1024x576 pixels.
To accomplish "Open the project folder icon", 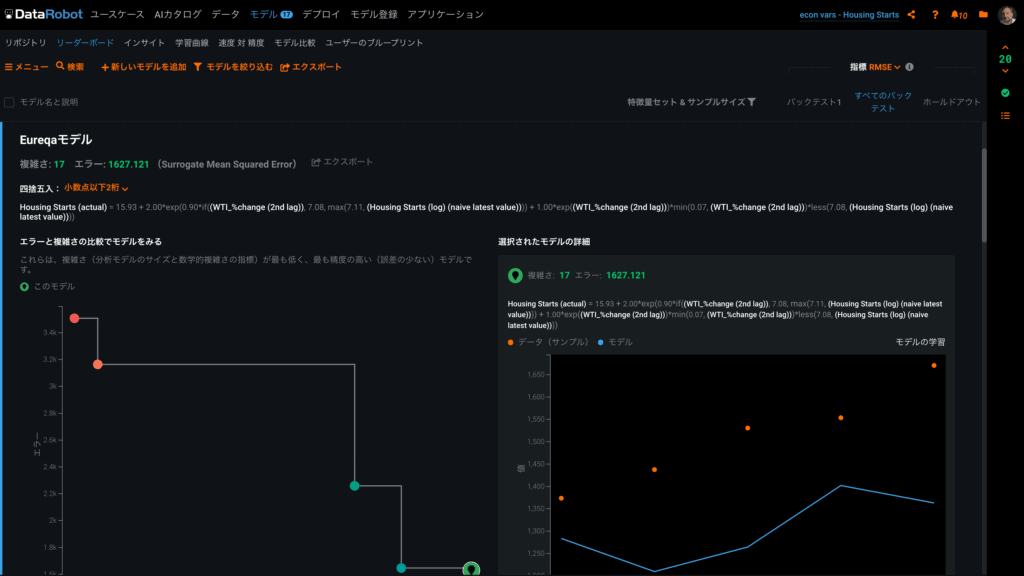I will coord(983,15).
